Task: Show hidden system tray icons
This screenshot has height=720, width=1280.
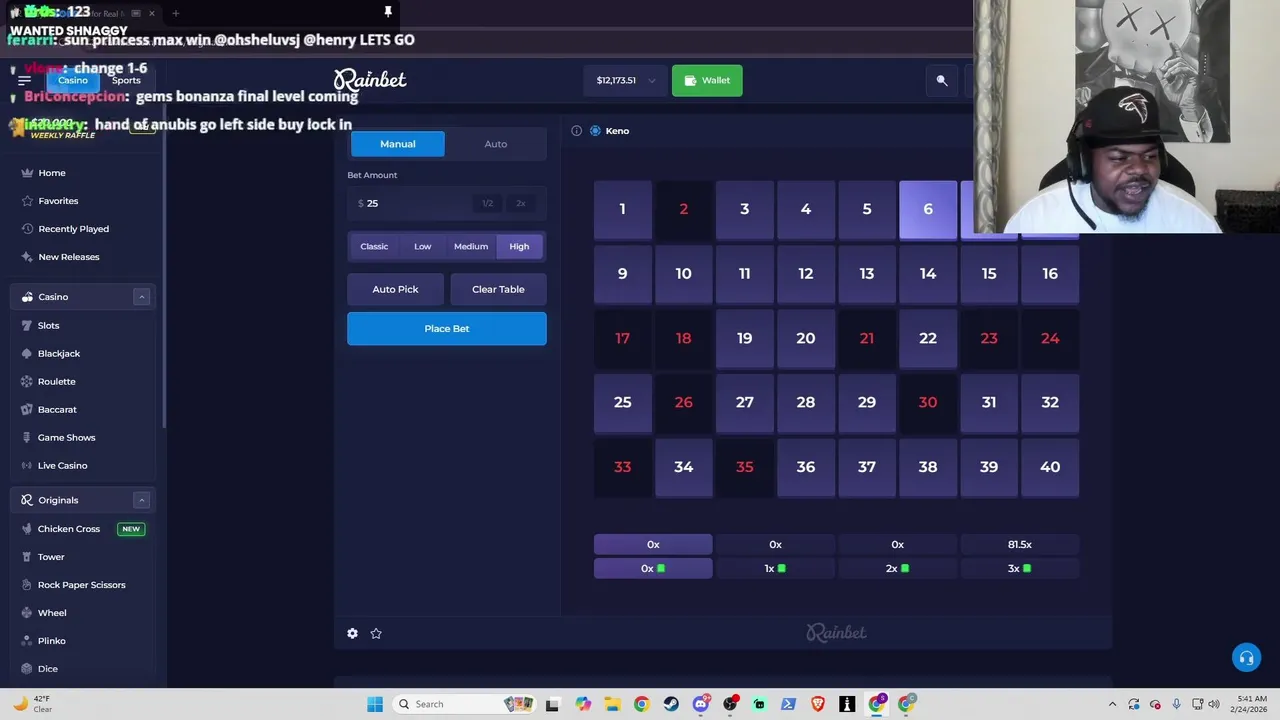Action: (1113, 704)
